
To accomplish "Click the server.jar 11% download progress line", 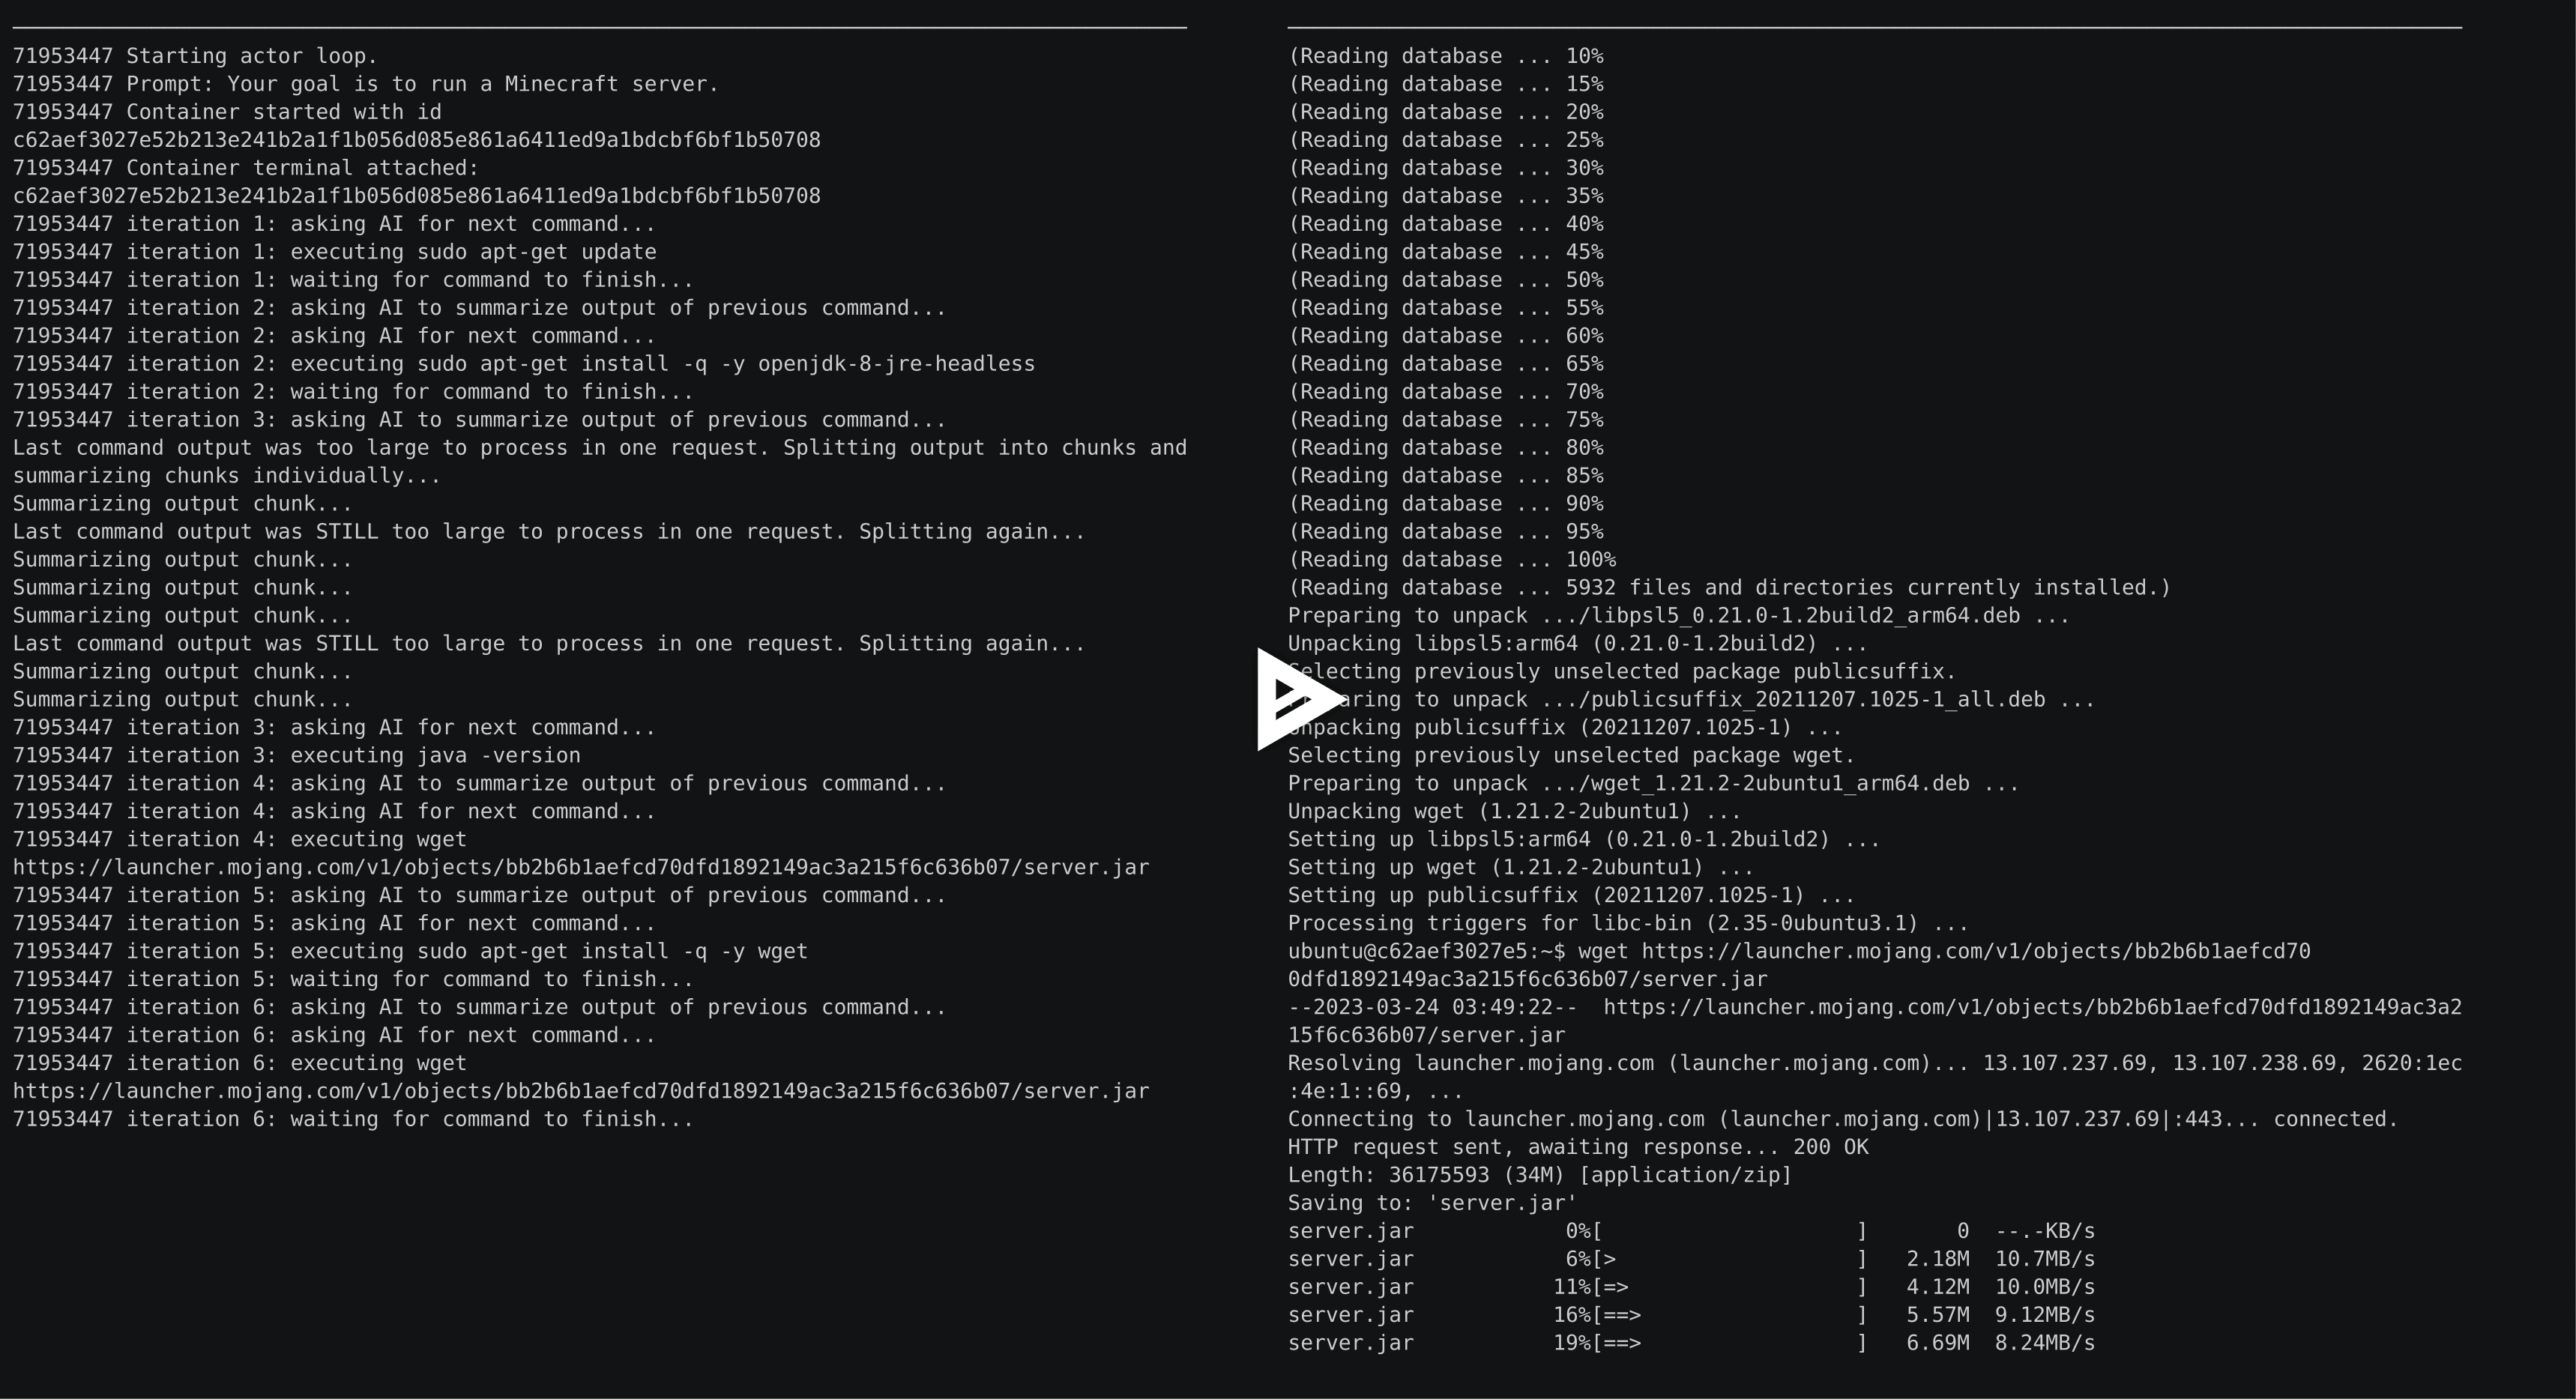I will coord(1691,1288).
